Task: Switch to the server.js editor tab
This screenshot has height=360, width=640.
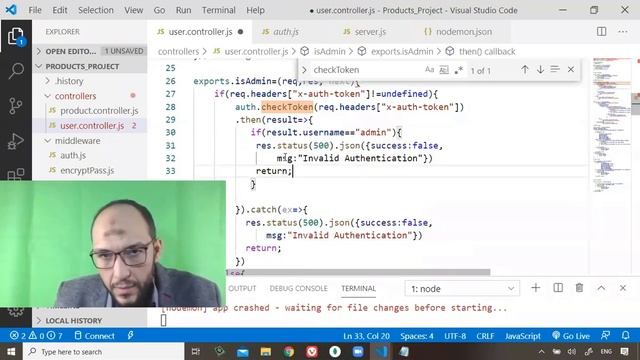Action: coord(370,31)
